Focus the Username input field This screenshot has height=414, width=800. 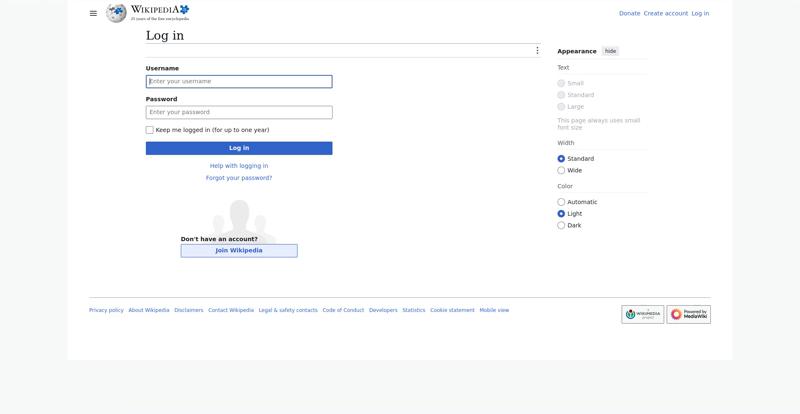click(239, 82)
